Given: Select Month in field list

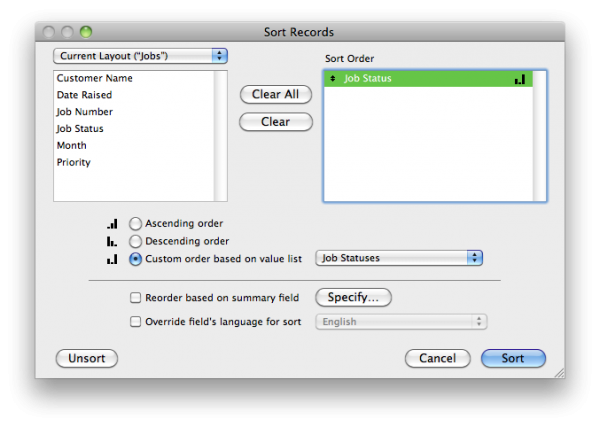Looking at the screenshot, I should pyautogui.click(x=134, y=145).
